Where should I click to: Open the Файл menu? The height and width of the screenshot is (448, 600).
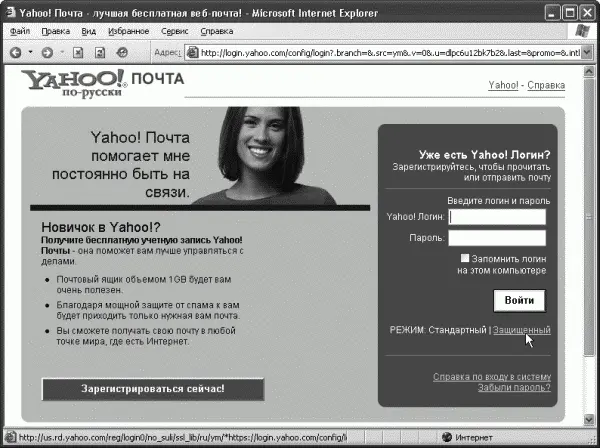20,31
